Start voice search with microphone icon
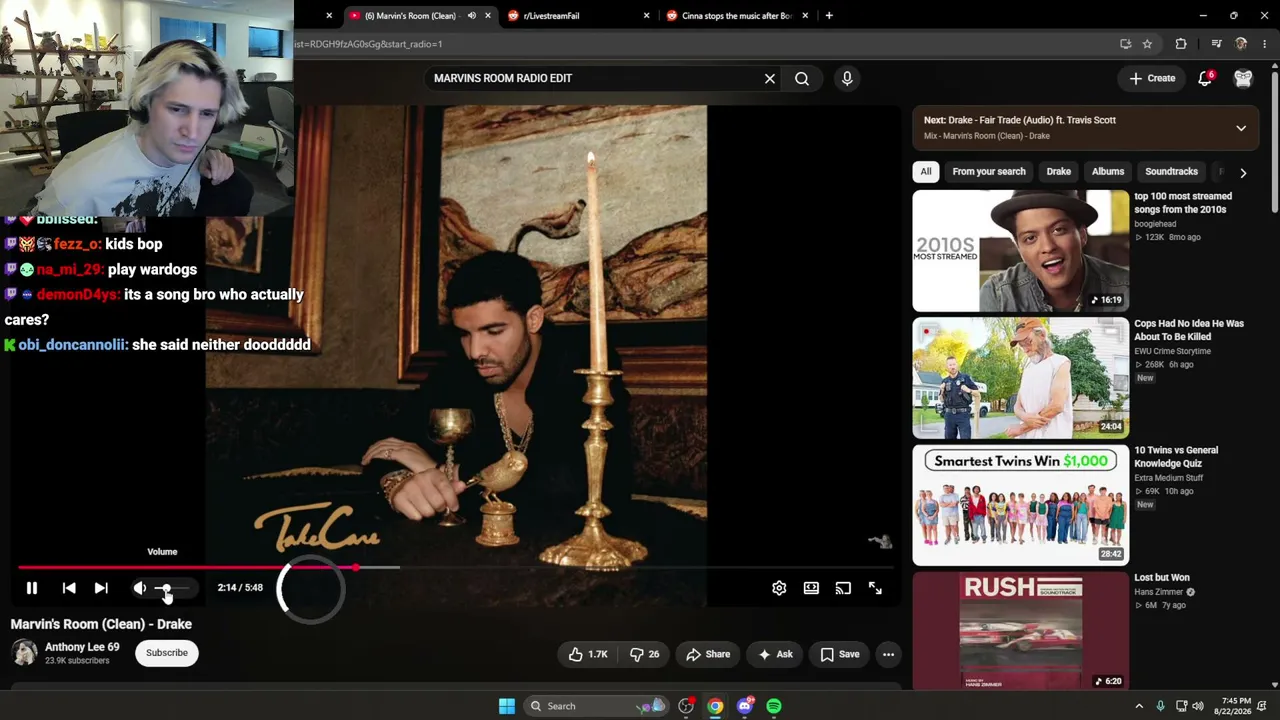Image resolution: width=1280 pixels, height=720 pixels. click(x=847, y=78)
